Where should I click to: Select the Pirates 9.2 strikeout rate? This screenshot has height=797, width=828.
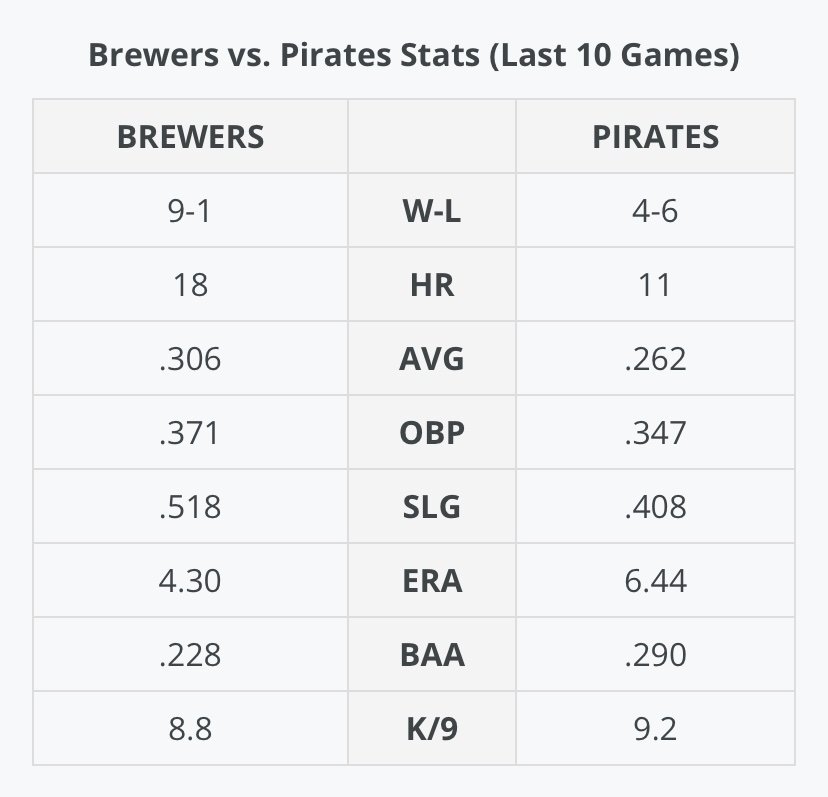pos(655,728)
